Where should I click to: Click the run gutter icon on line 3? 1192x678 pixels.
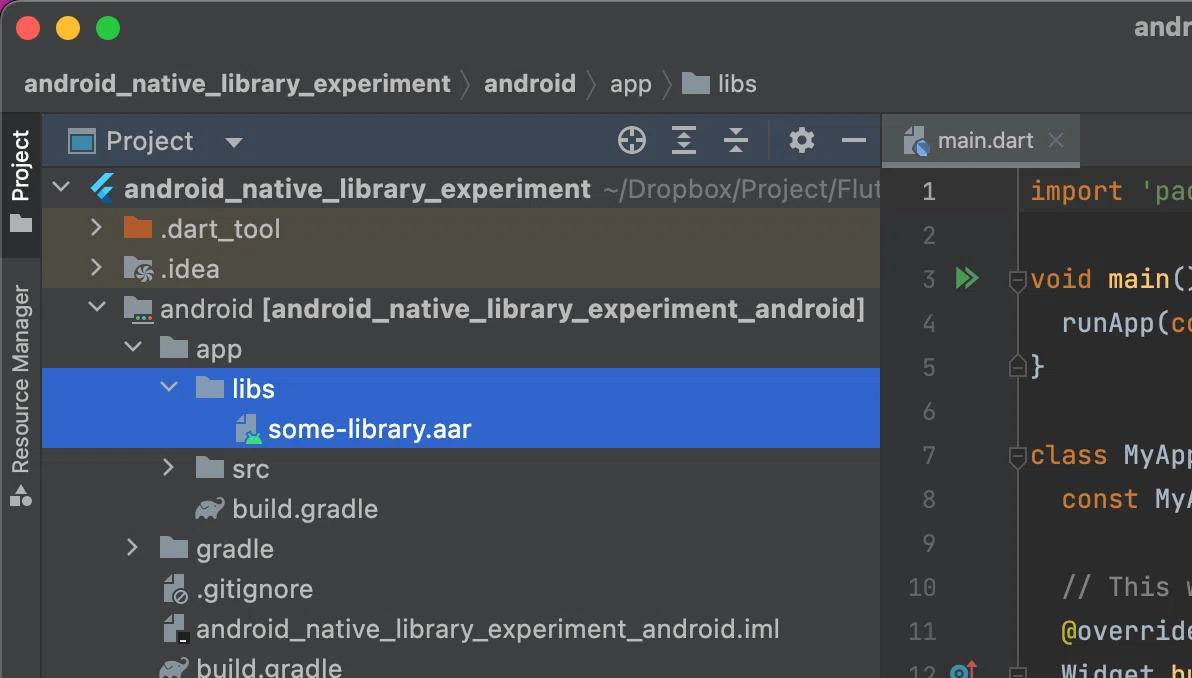point(966,278)
